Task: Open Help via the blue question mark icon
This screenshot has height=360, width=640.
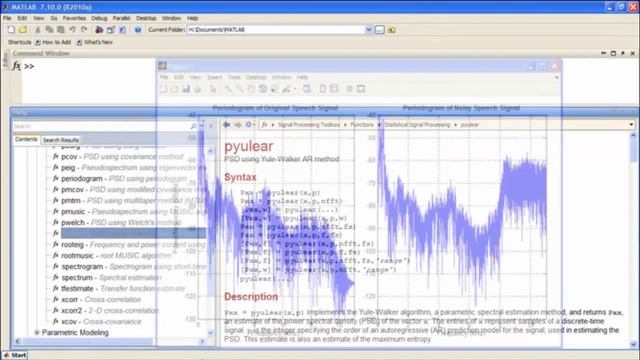Action: pos(138,30)
